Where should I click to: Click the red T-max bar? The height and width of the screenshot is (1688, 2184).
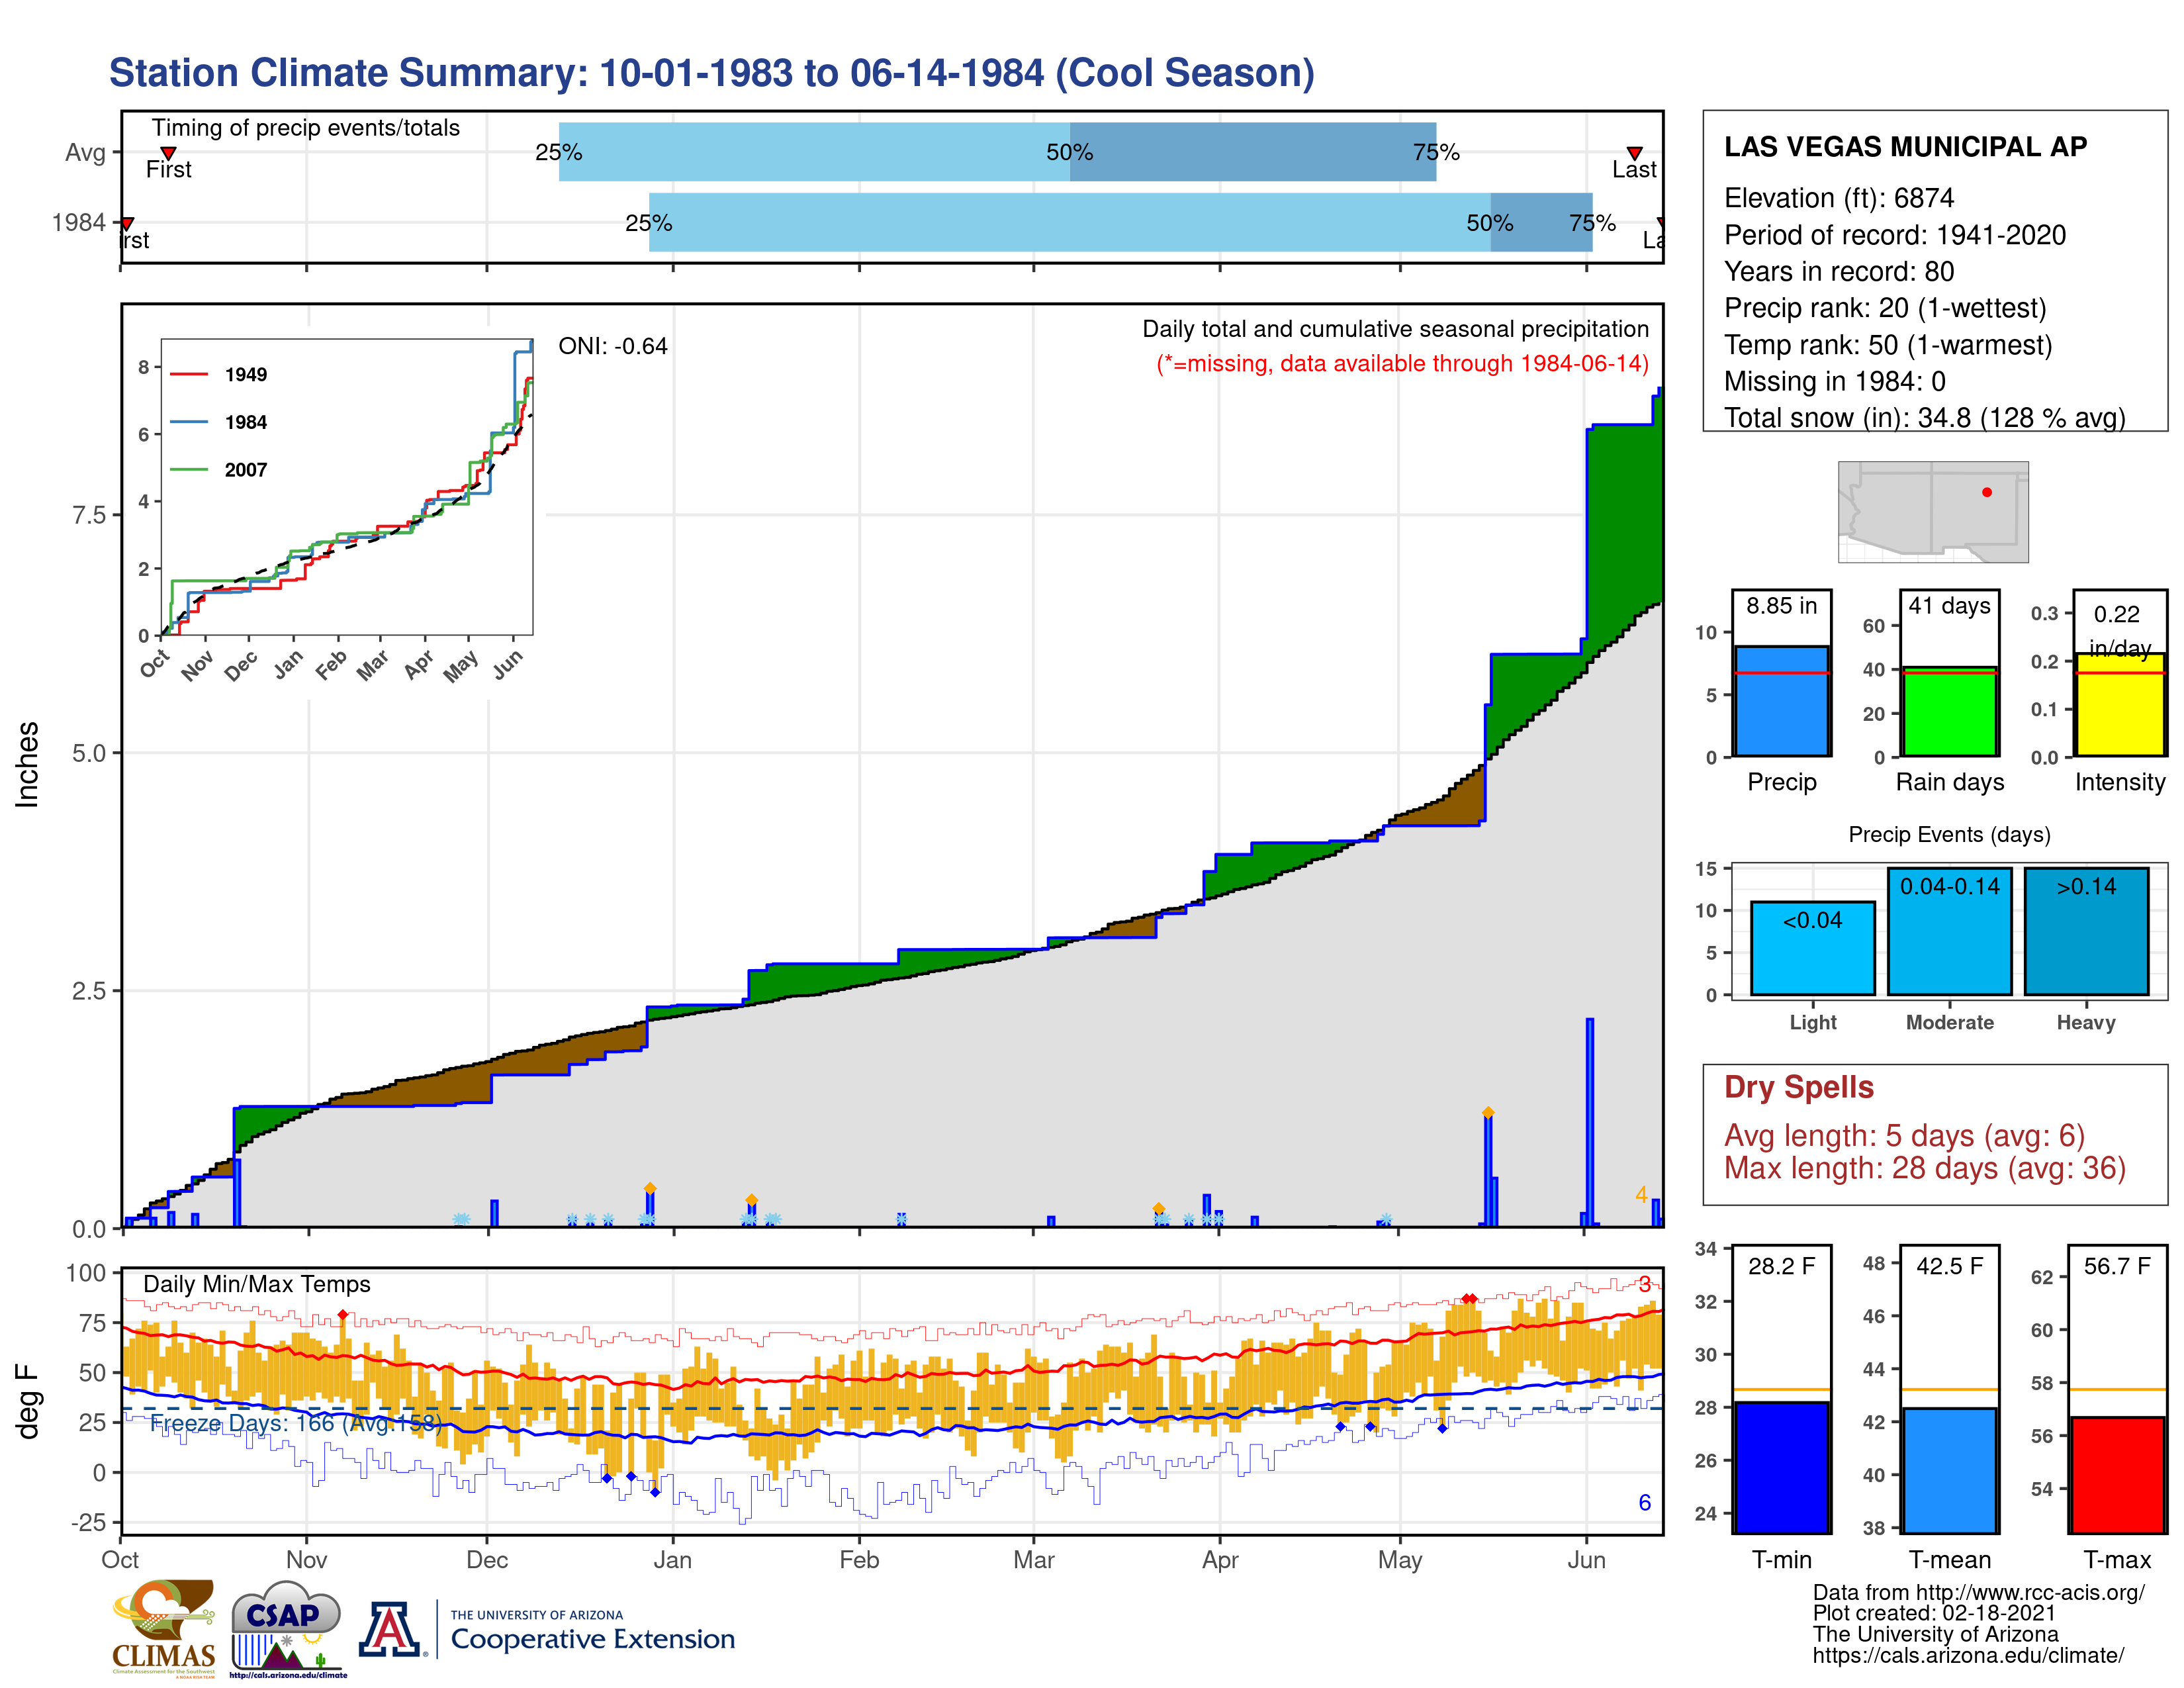pyautogui.click(x=2118, y=1474)
